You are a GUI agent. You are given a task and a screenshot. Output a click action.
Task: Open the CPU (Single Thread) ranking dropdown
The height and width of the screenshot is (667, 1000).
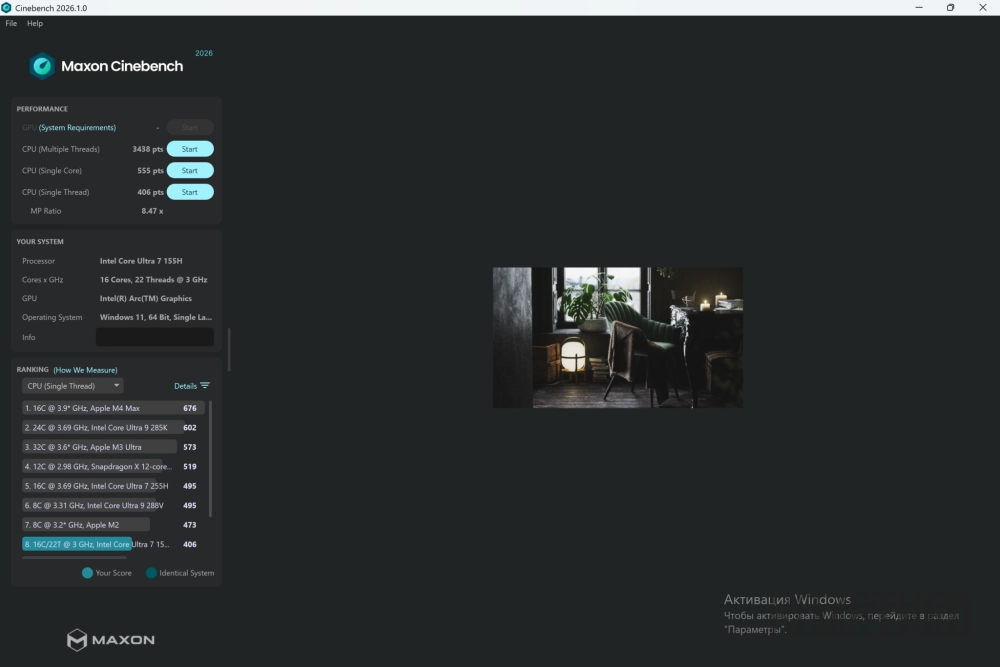click(x=72, y=386)
